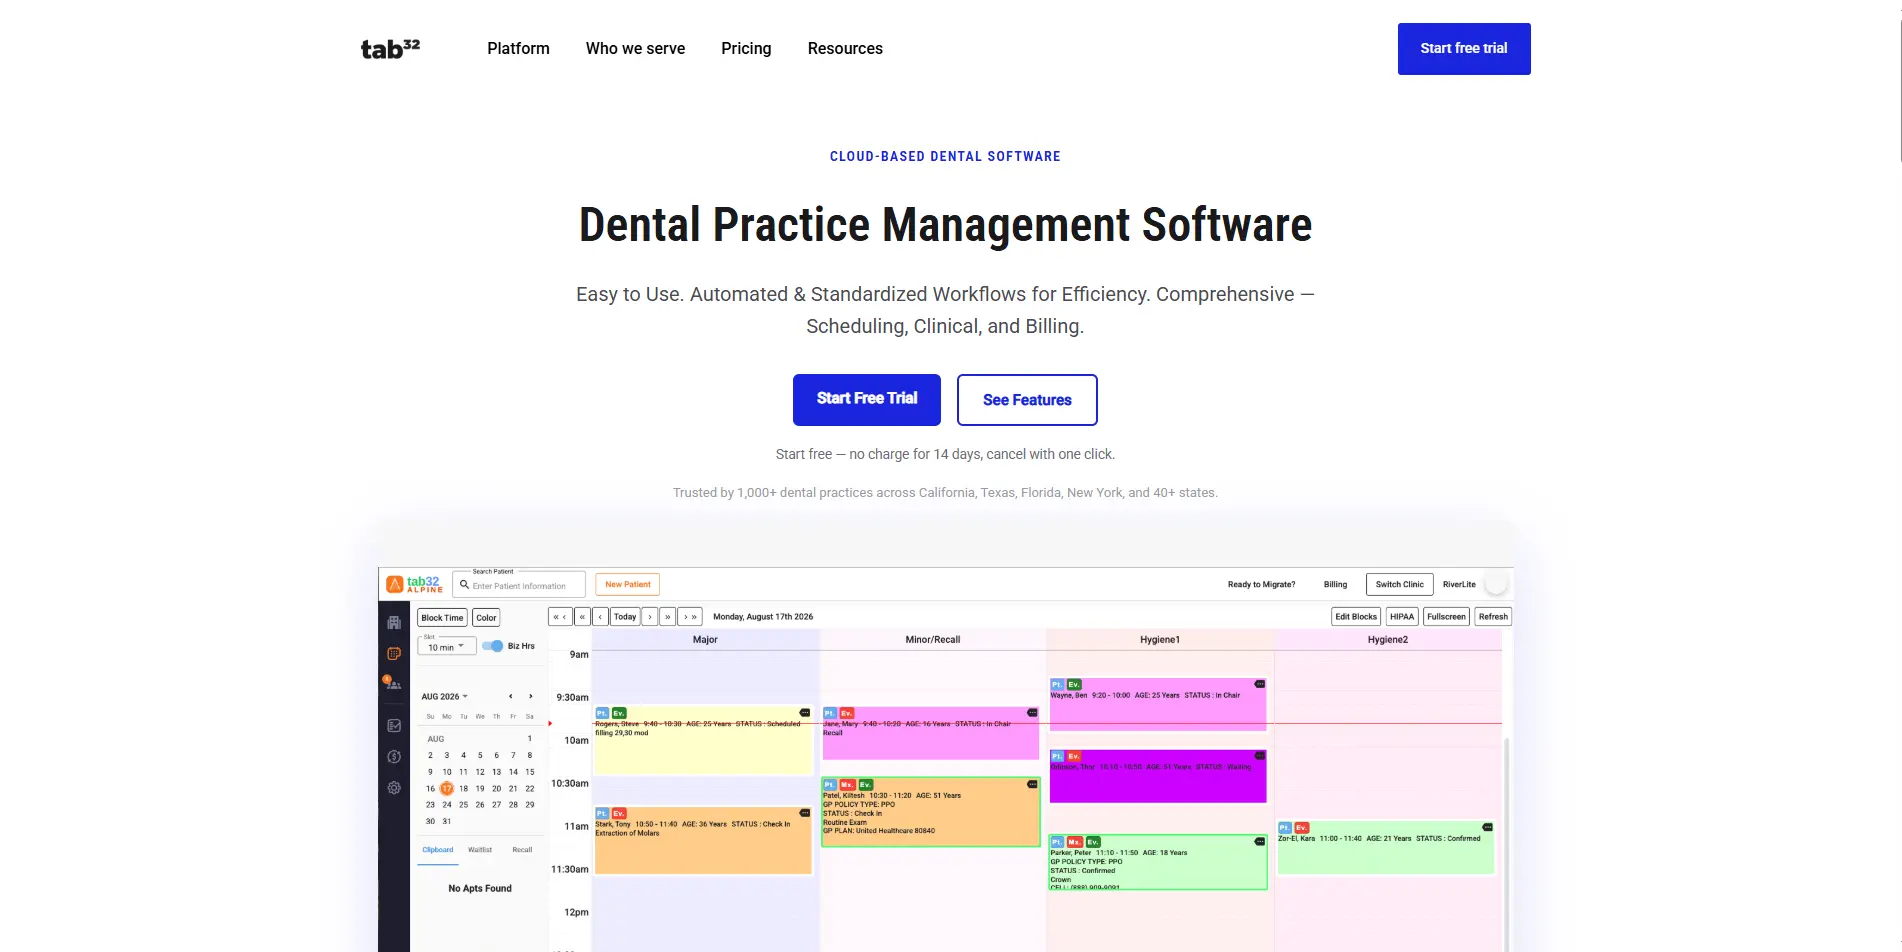Toggle the RiverLite switch
1902x952 pixels.
pos(1494,584)
